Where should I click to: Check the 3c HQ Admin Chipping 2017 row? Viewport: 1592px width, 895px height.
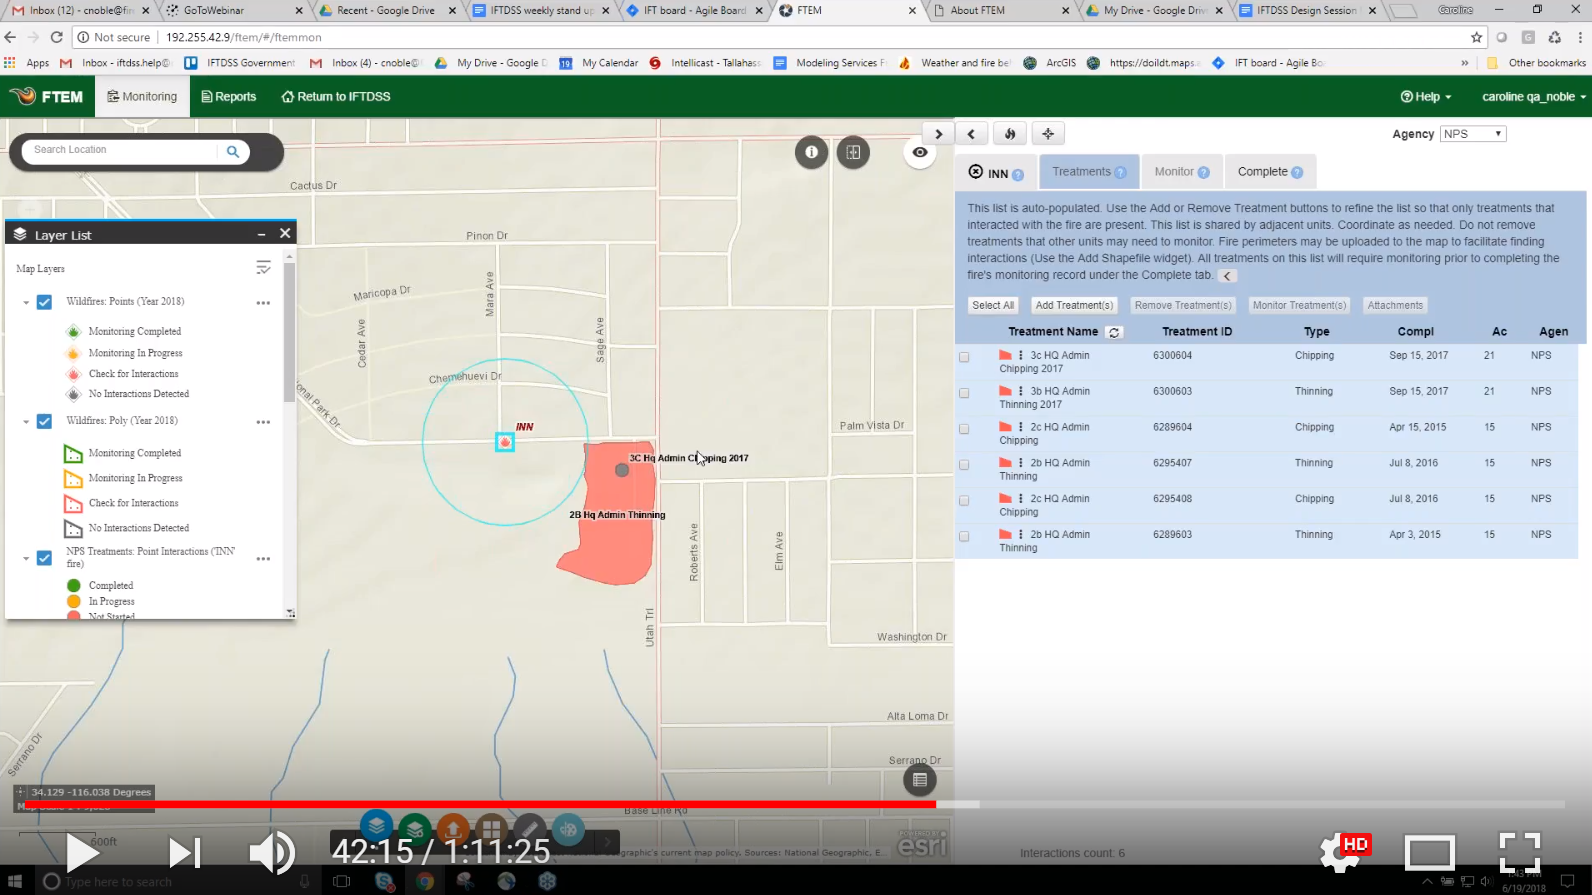point(964,357)
